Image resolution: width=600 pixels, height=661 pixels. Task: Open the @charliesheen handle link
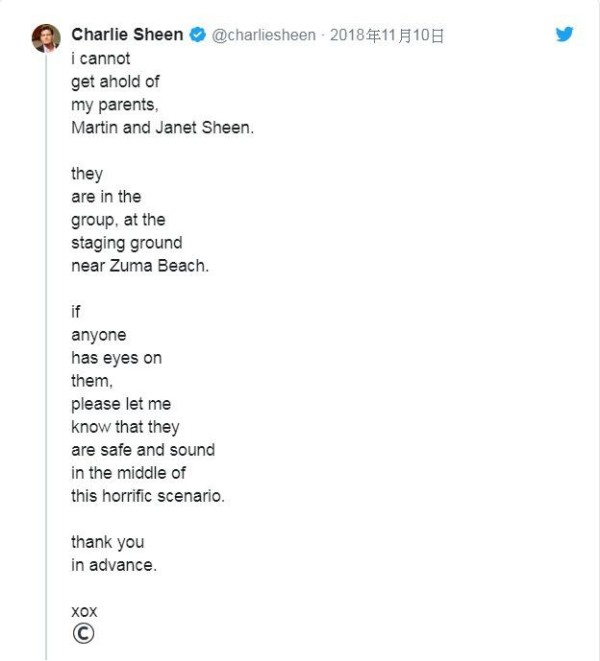click(263, 35)
